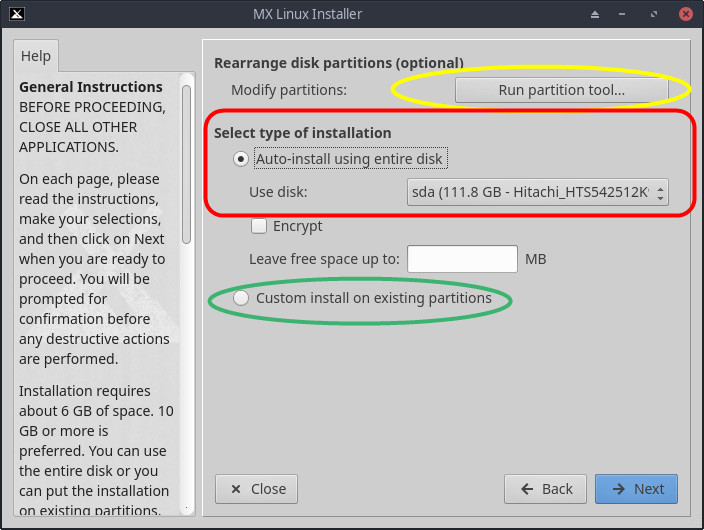Screen dimensions: 704x530
Task: Go Back to the previous page
Action: point(545,489)
